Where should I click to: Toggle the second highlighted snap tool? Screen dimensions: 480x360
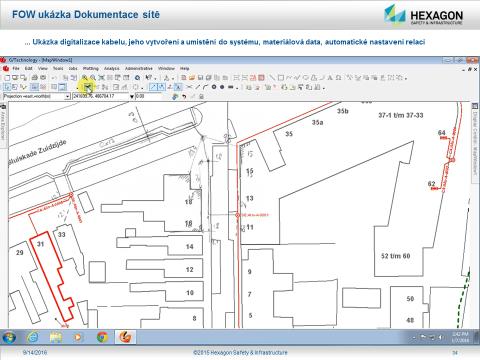coord(161,87)
